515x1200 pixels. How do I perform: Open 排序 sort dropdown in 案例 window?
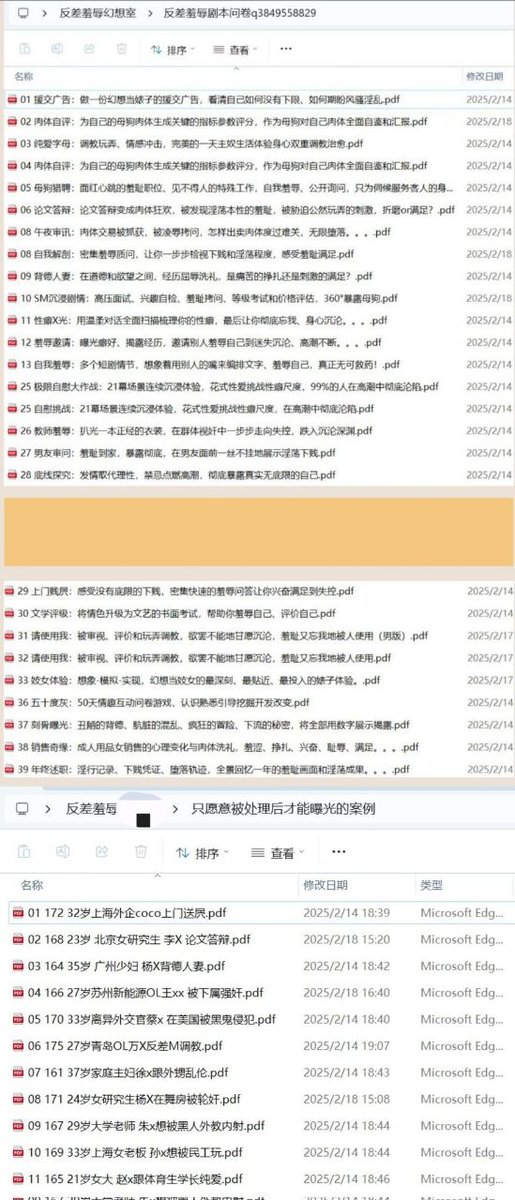point(202,853)
